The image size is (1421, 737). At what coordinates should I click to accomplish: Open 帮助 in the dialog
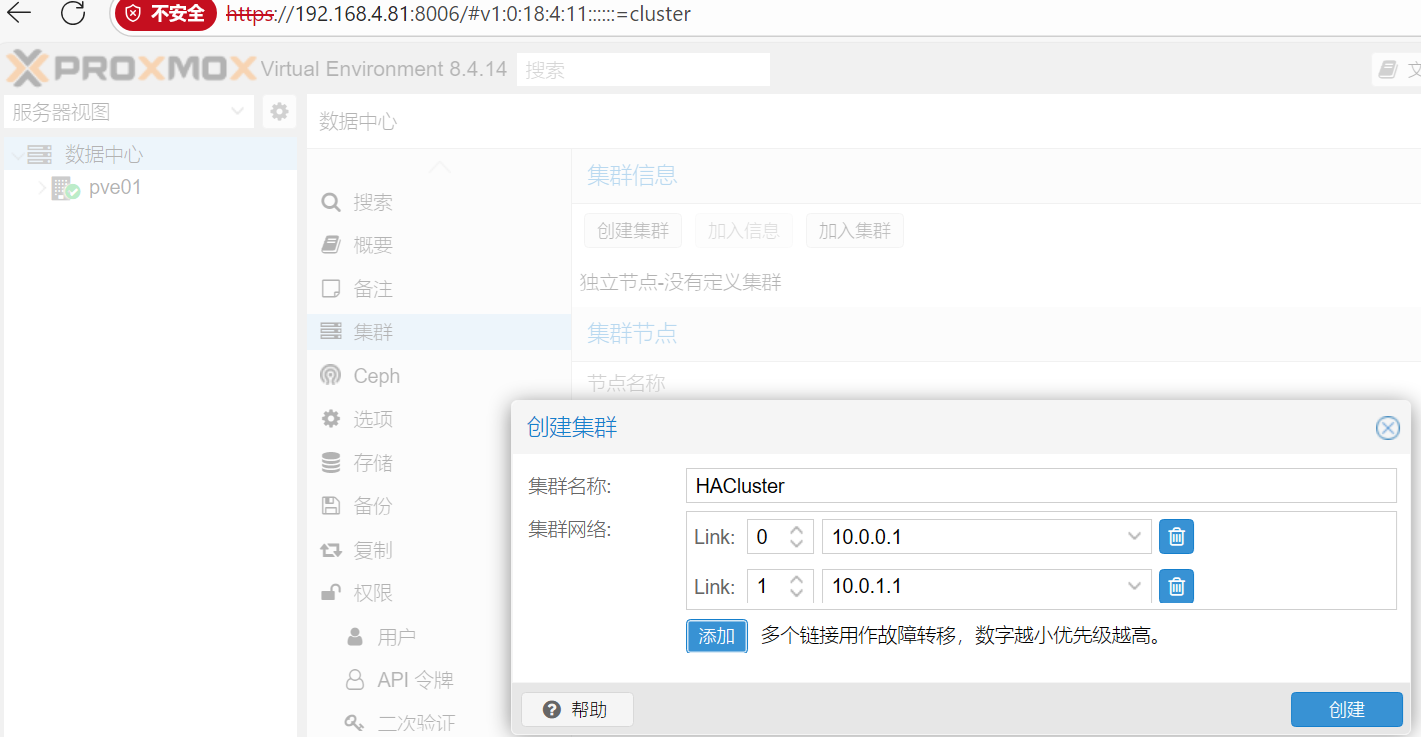coord(577,710)
